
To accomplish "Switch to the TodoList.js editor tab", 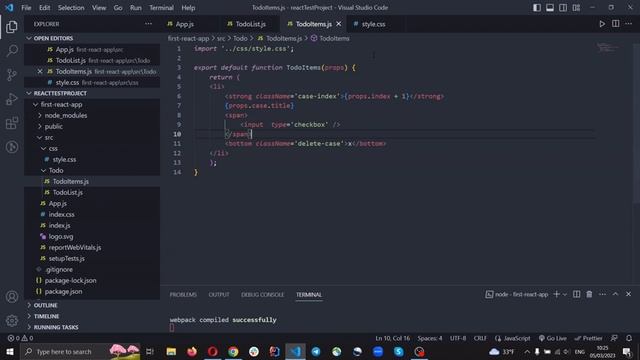I will pos(250,24).
